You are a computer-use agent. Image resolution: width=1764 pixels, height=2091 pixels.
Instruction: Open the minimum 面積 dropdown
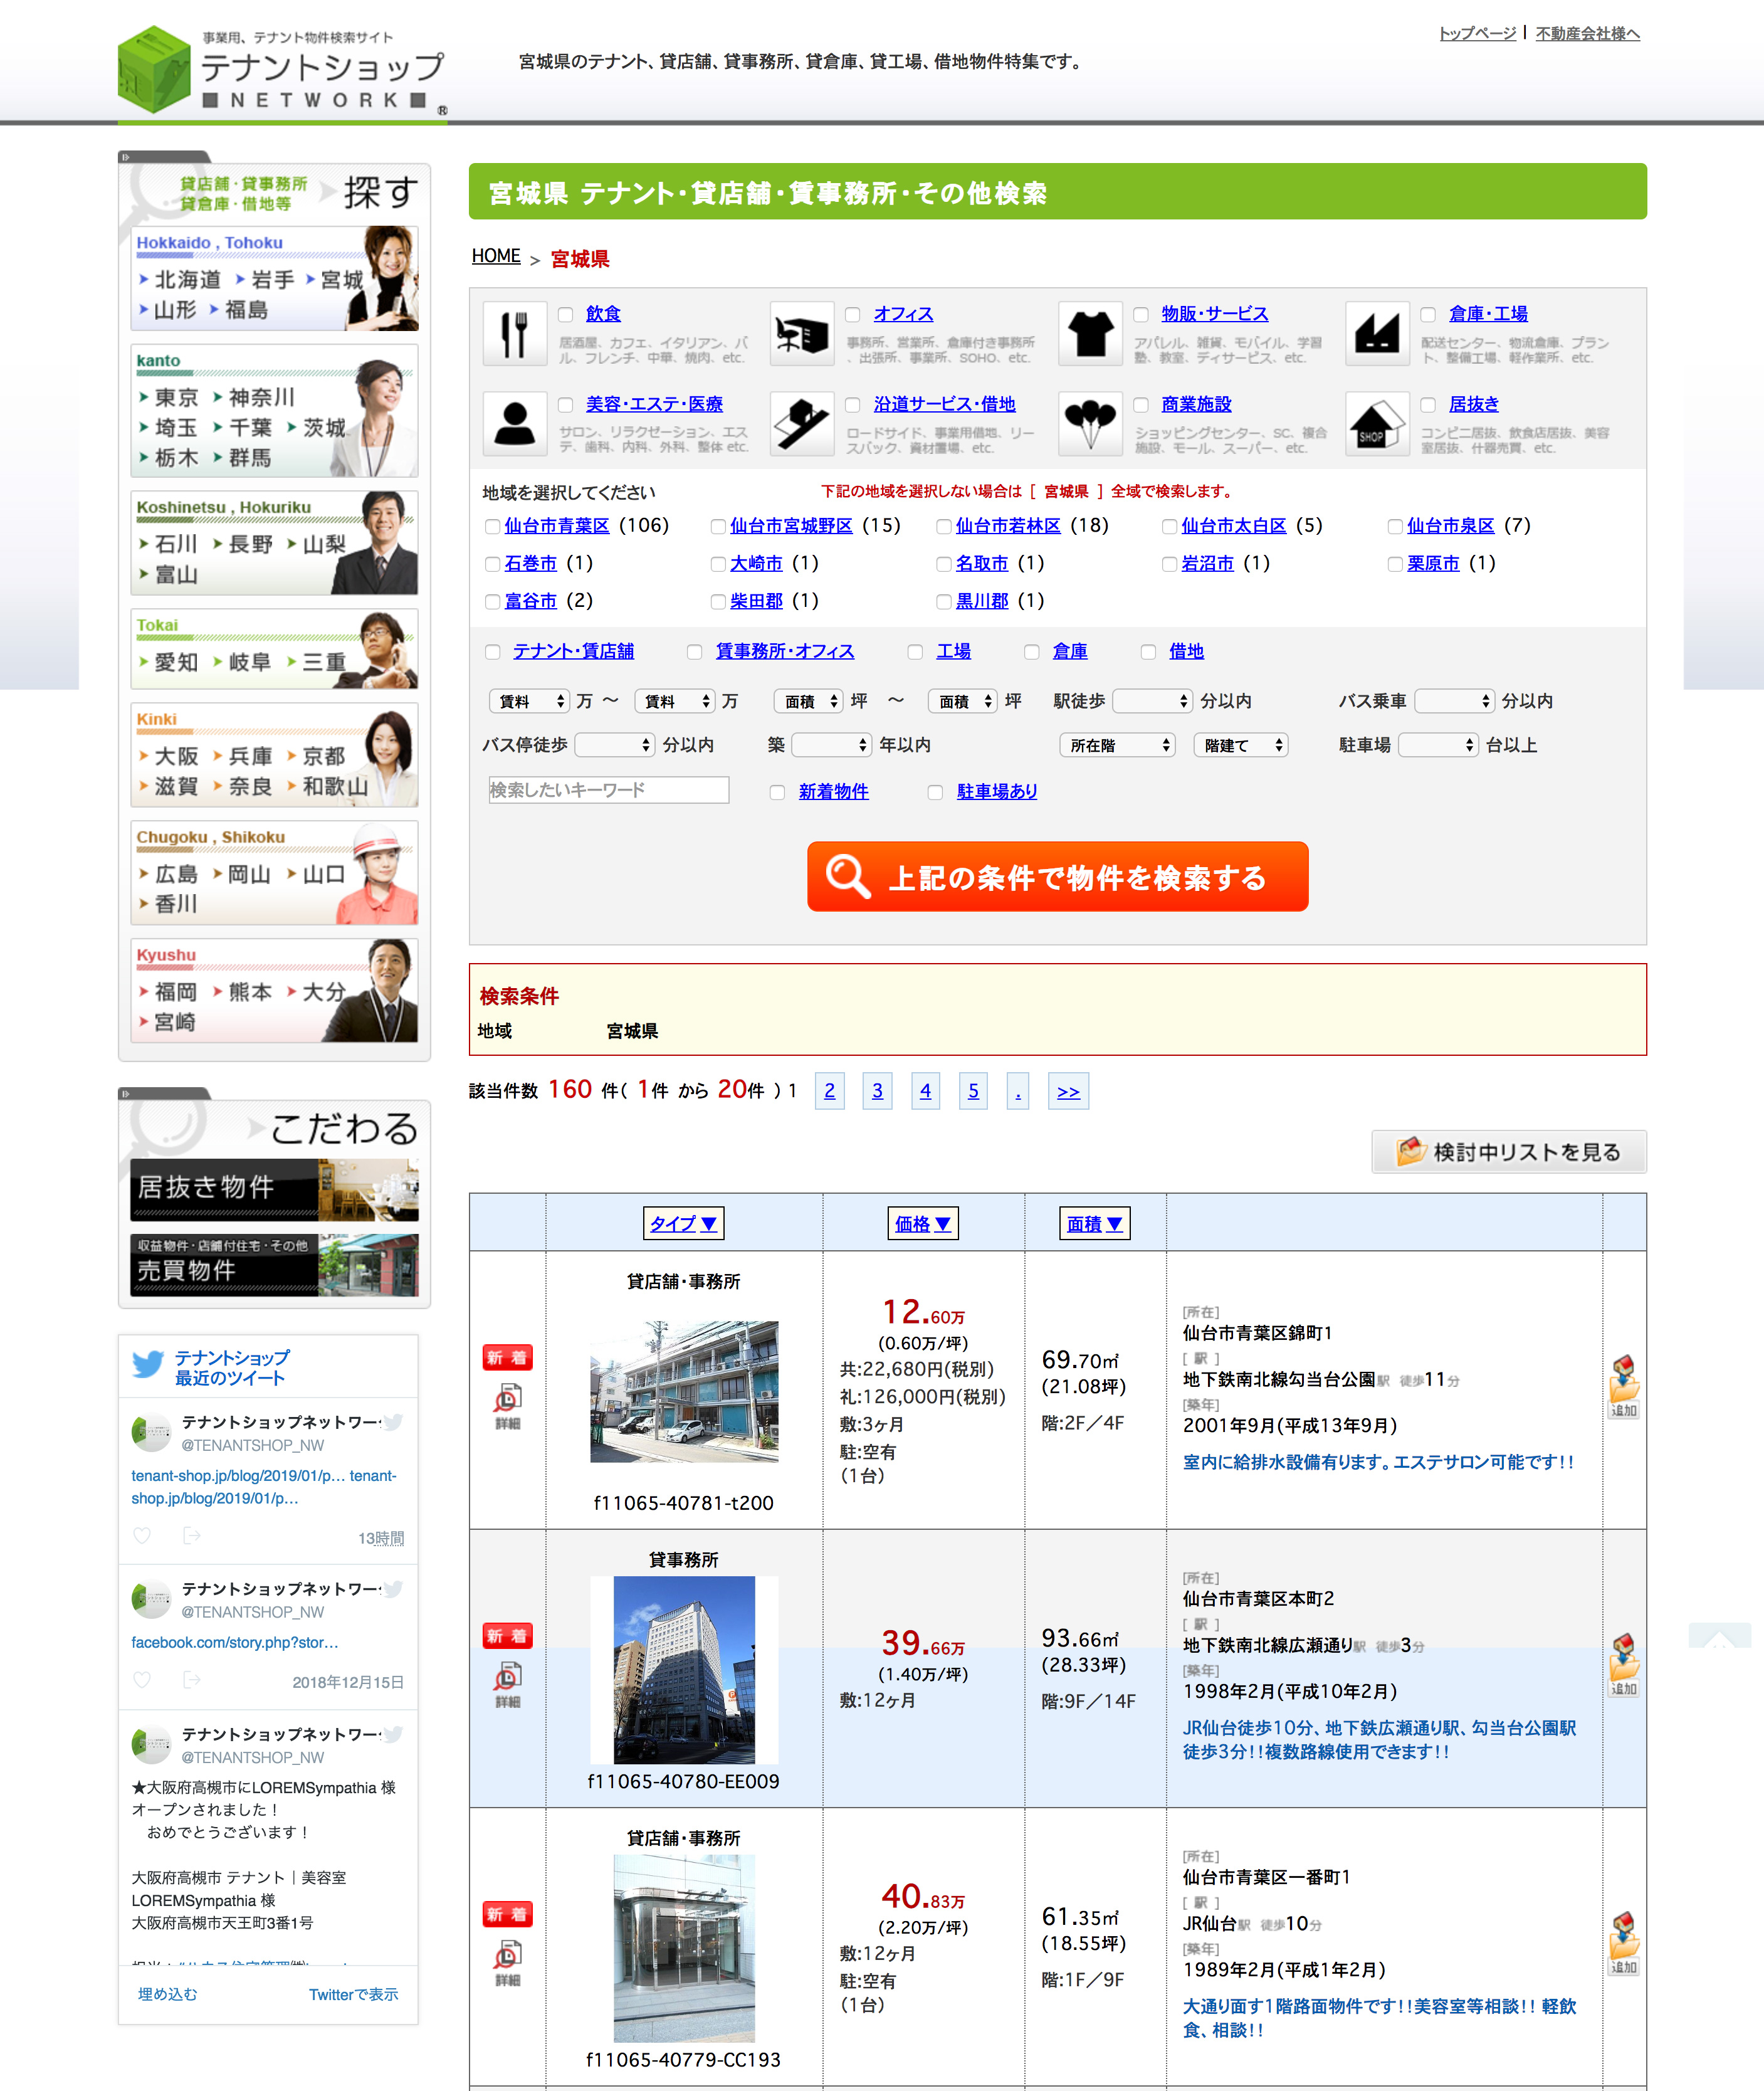coord(808,701)
